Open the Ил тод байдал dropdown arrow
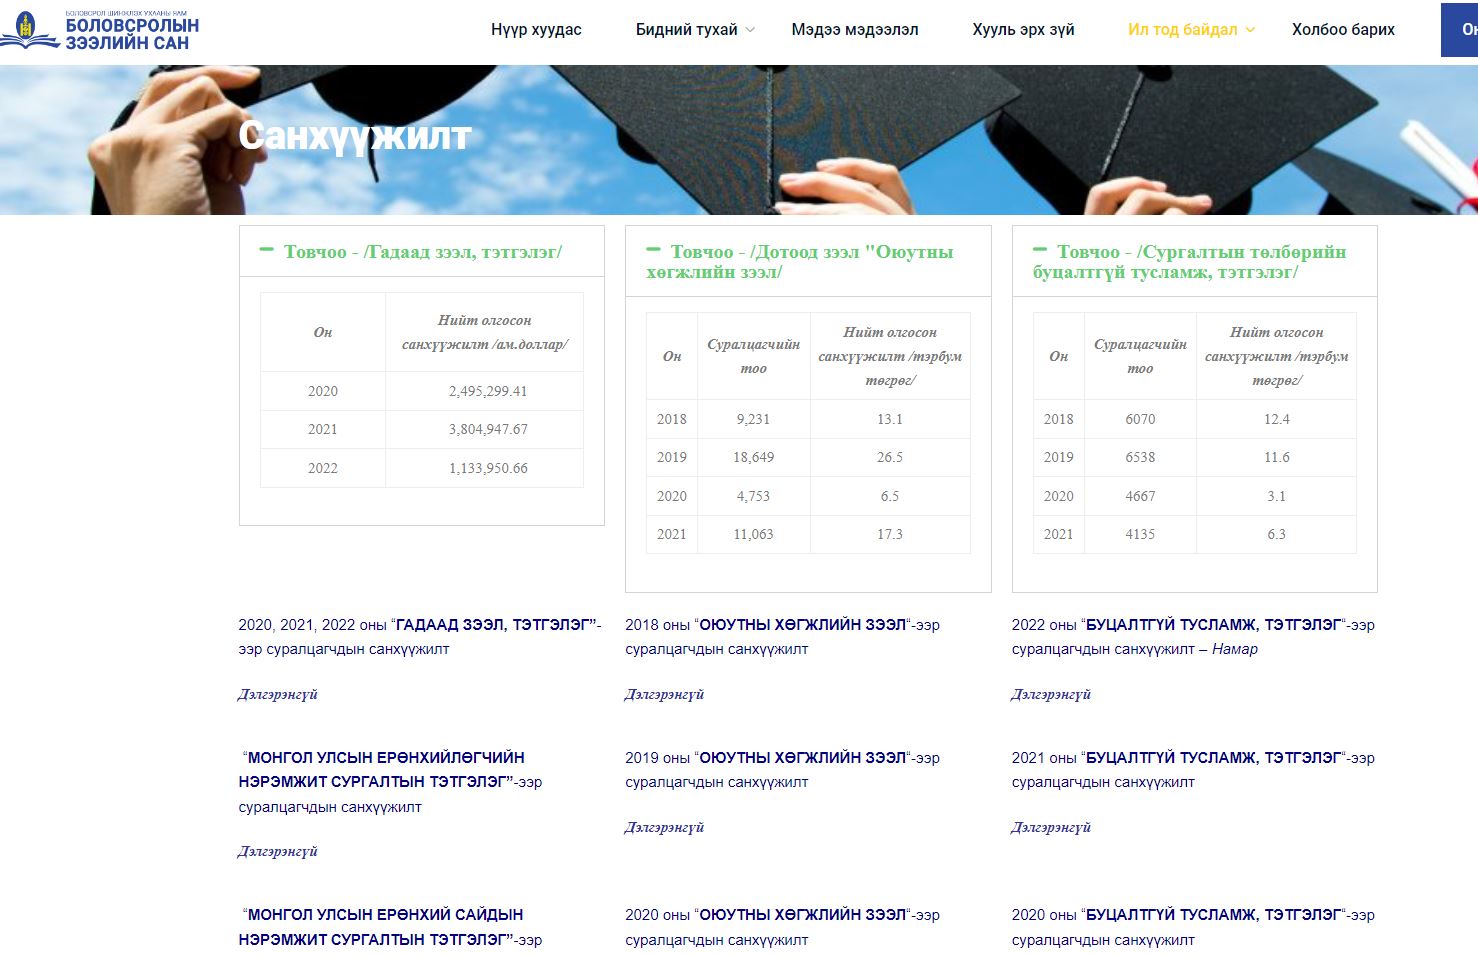Viewport: 1478px width, 956px height. pos(1250,30)
